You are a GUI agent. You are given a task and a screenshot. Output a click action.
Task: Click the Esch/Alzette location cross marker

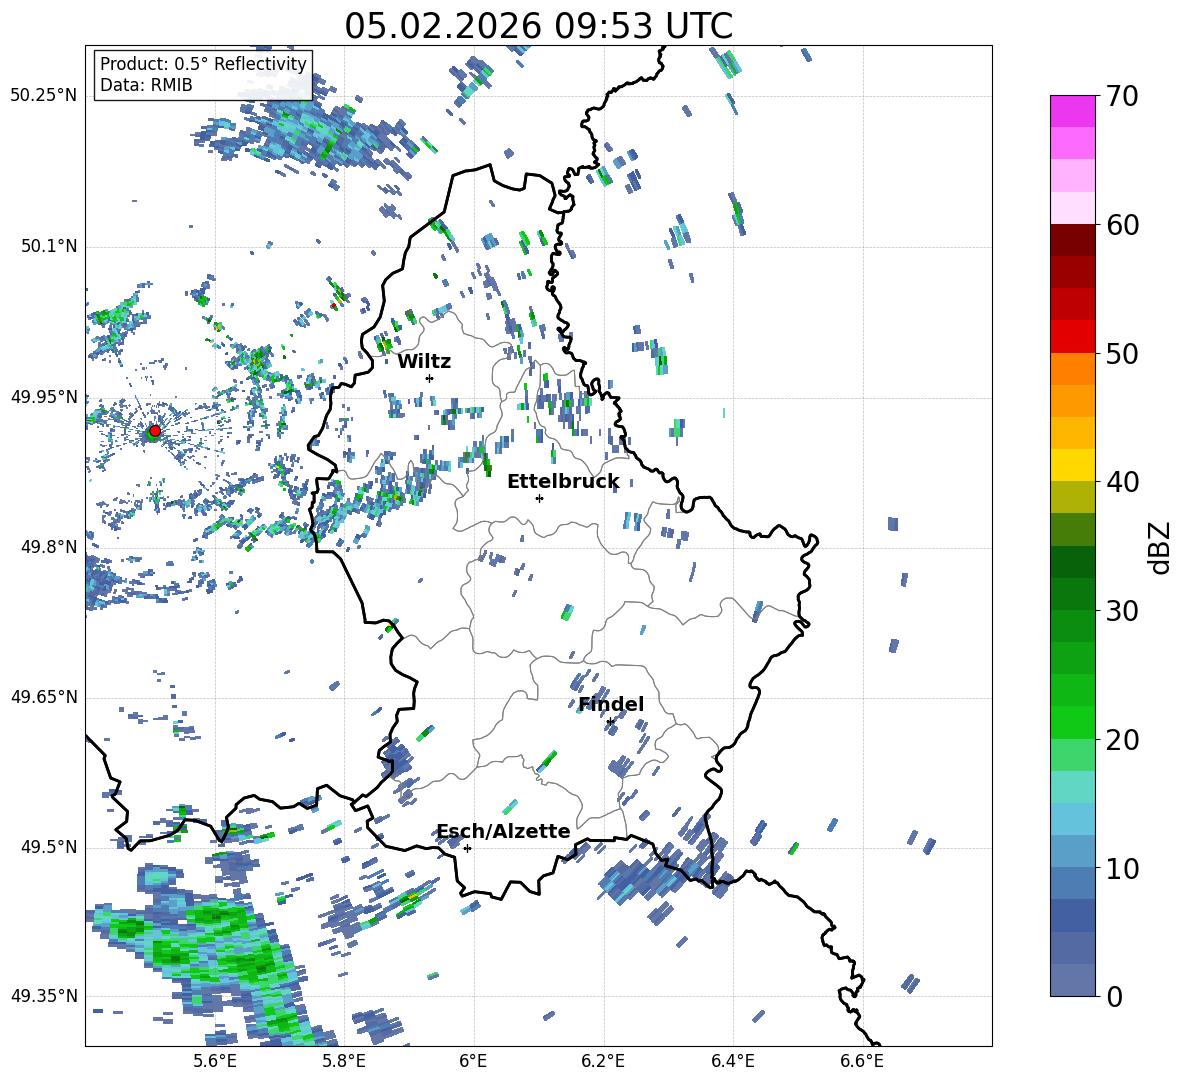point(467,848)
